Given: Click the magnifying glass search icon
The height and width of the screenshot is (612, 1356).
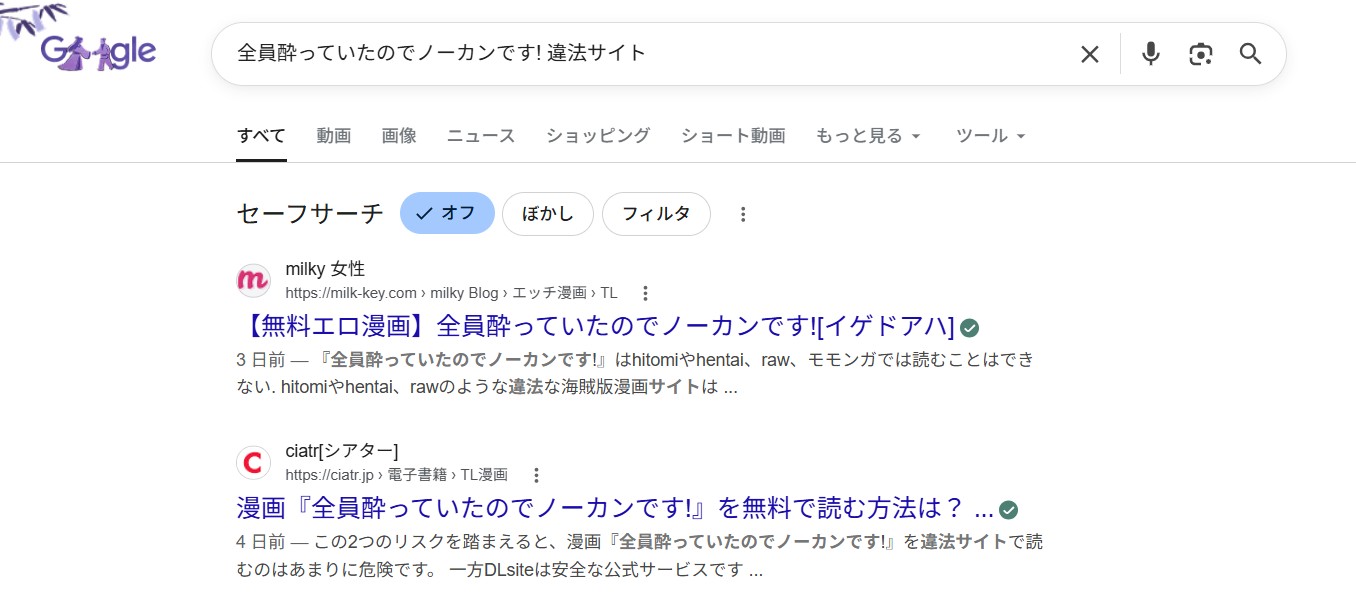Looking at the screenshot, I should pos(1251,54).
